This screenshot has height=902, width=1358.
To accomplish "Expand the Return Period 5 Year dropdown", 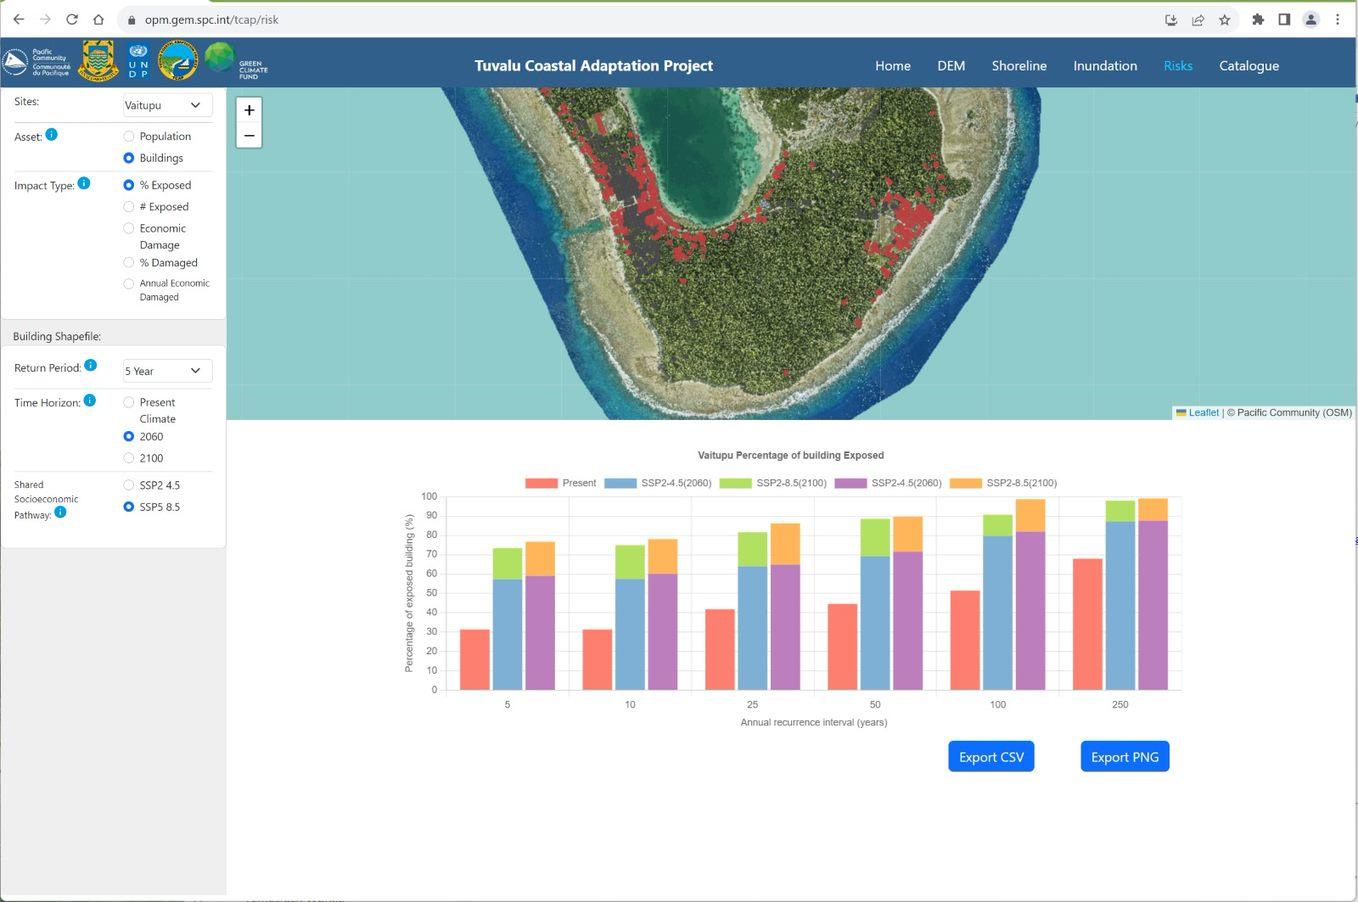I will click(166, 371).
